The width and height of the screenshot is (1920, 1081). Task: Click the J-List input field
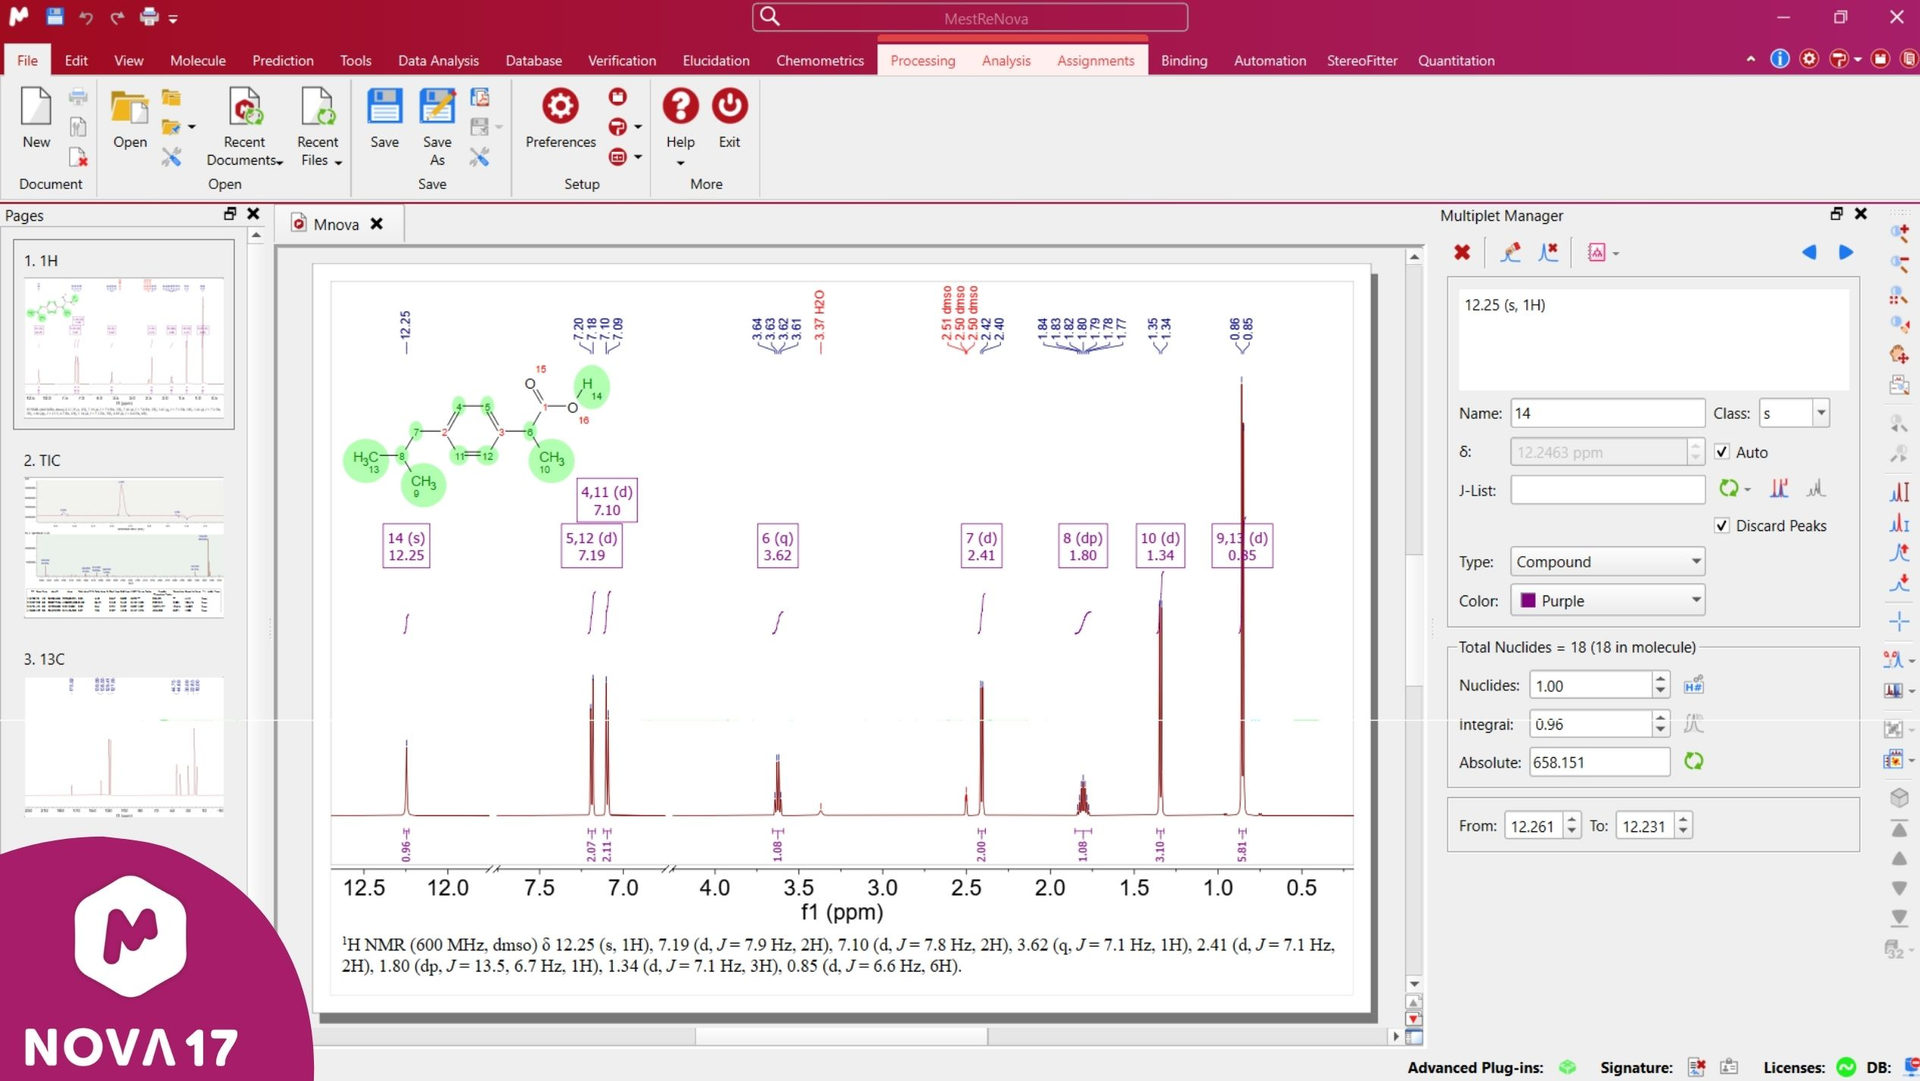1607,490
